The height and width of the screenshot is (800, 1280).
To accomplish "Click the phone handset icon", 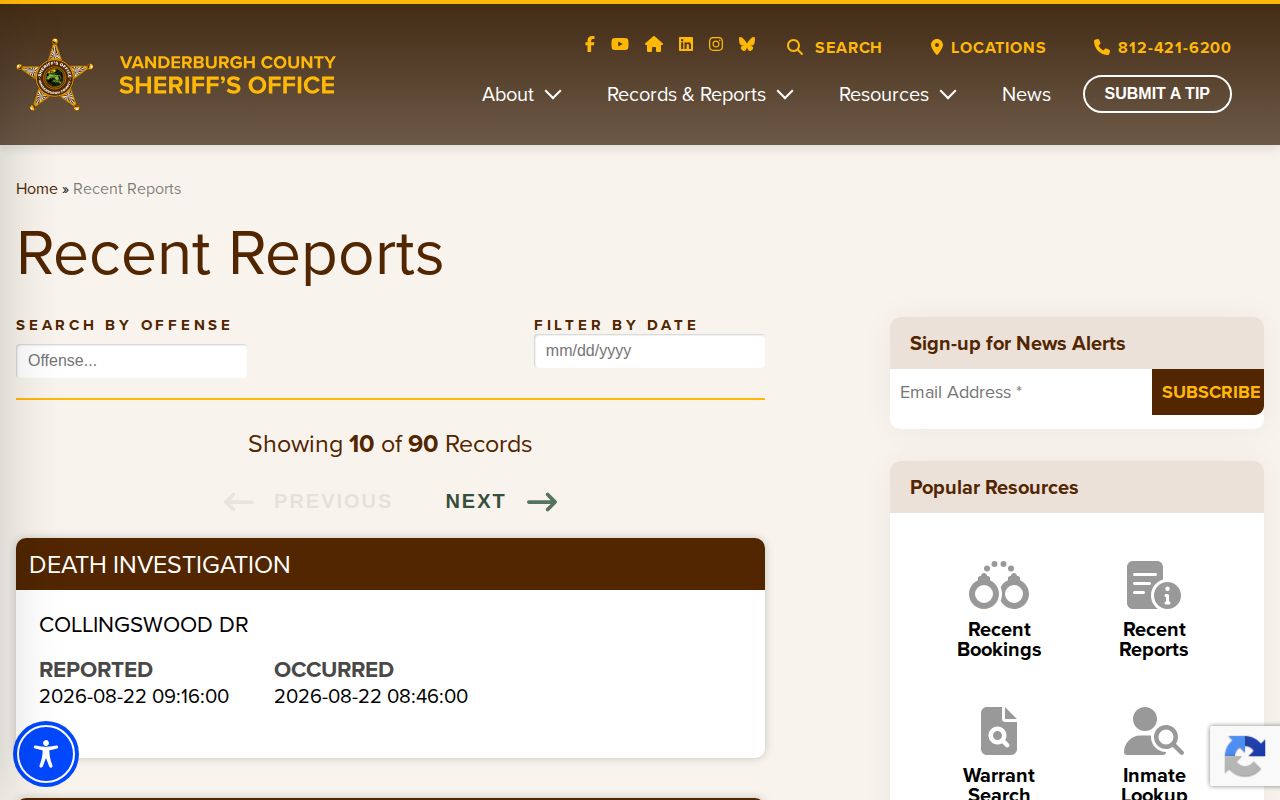I will click(1102, 47).
